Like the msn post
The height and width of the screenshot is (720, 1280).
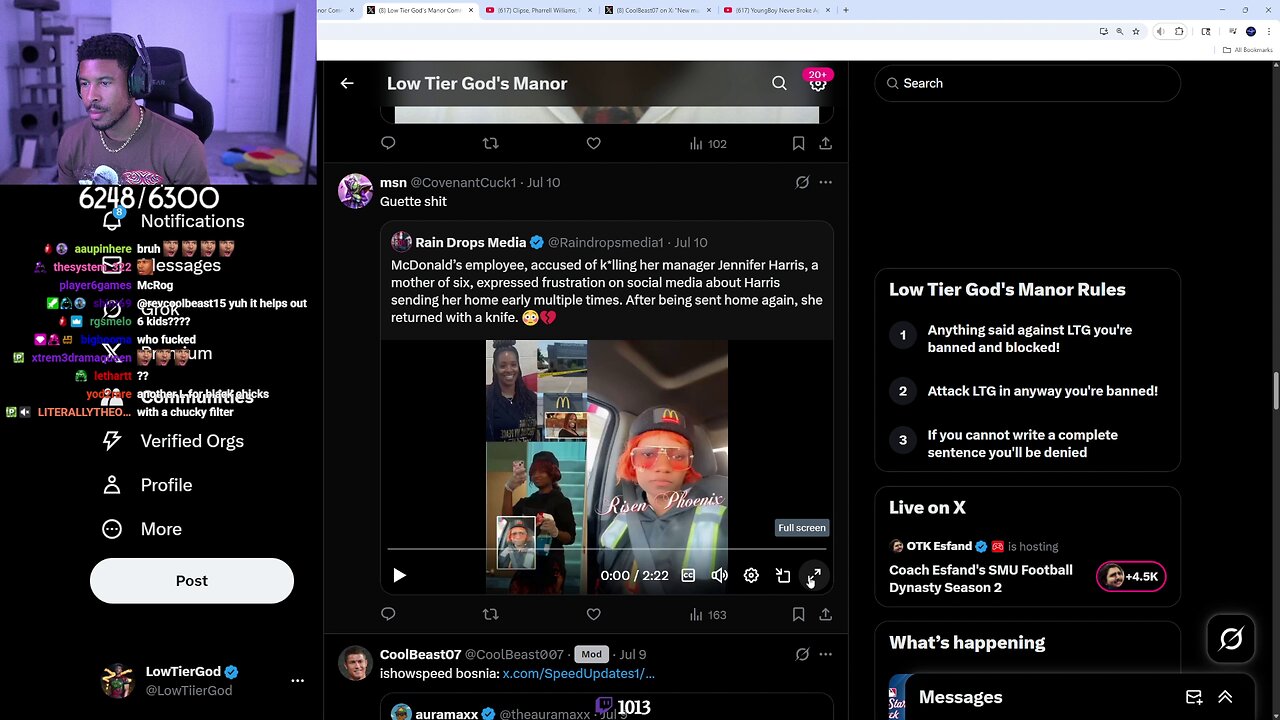pos(593,614)
